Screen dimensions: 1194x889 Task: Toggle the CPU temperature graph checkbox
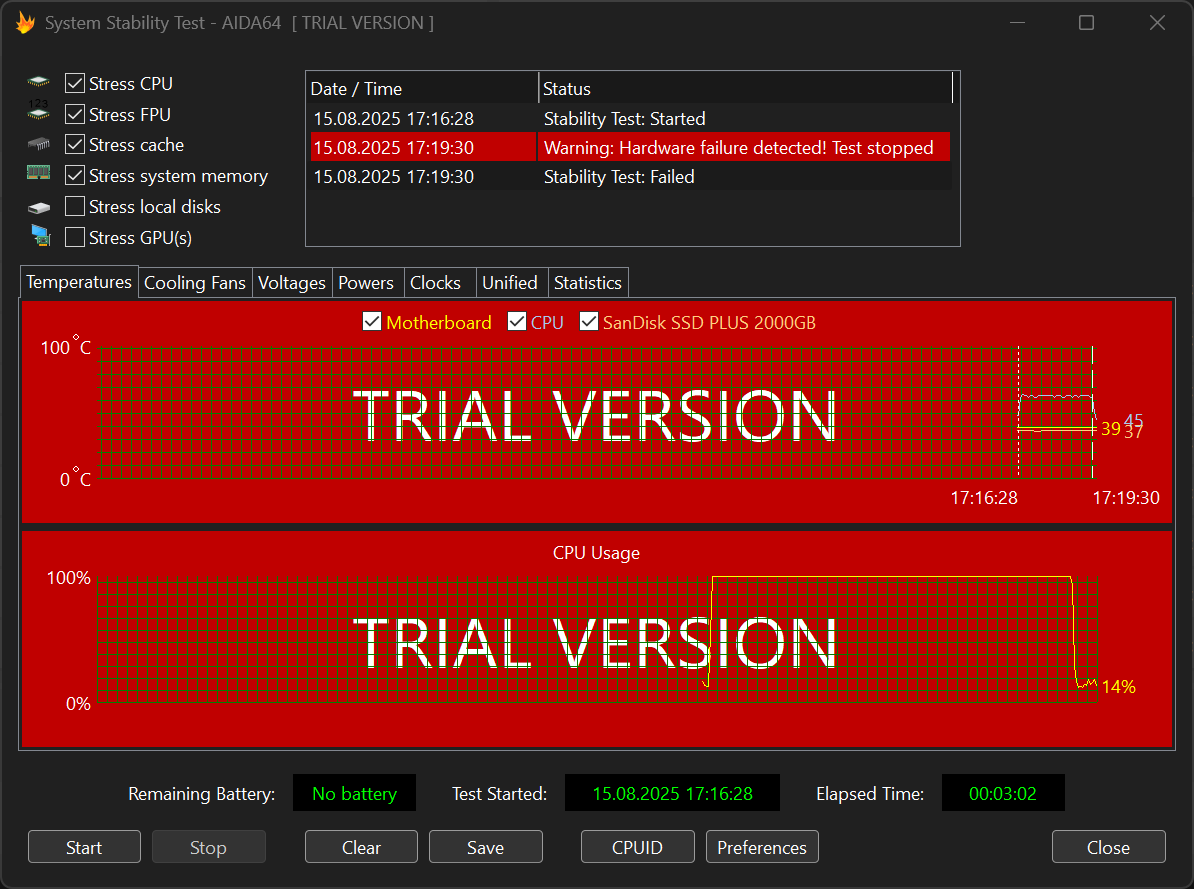click(x=517, y=321)
